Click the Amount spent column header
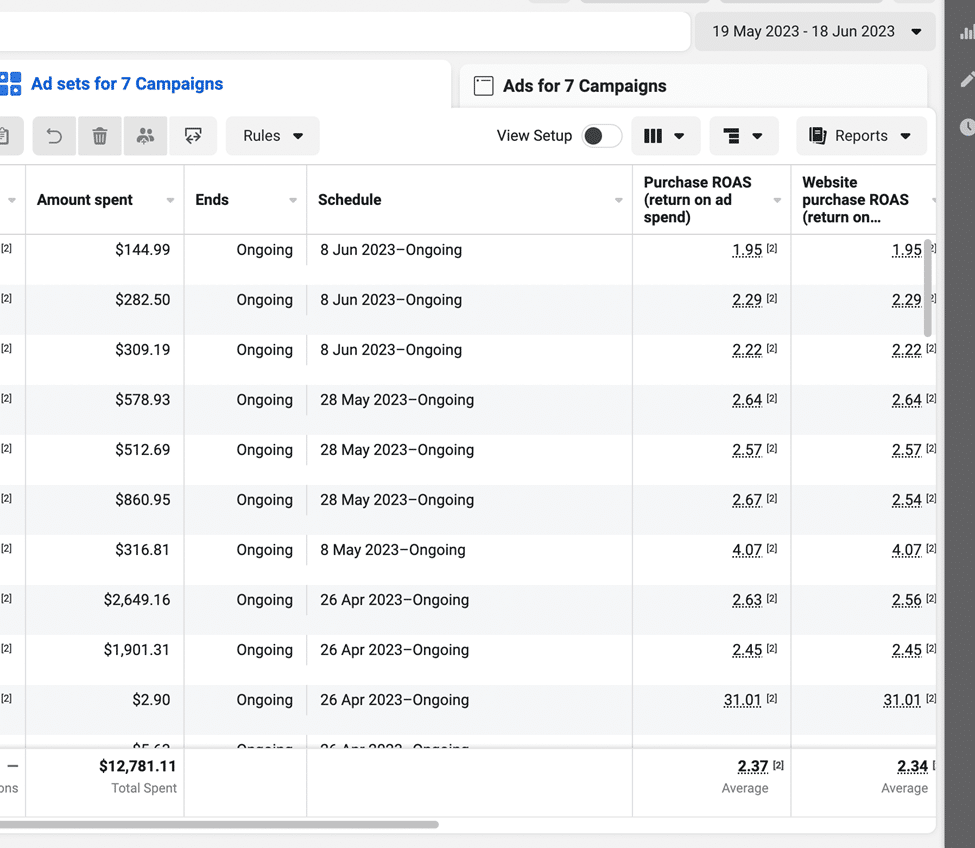The image size is (975, 848). 85,200
